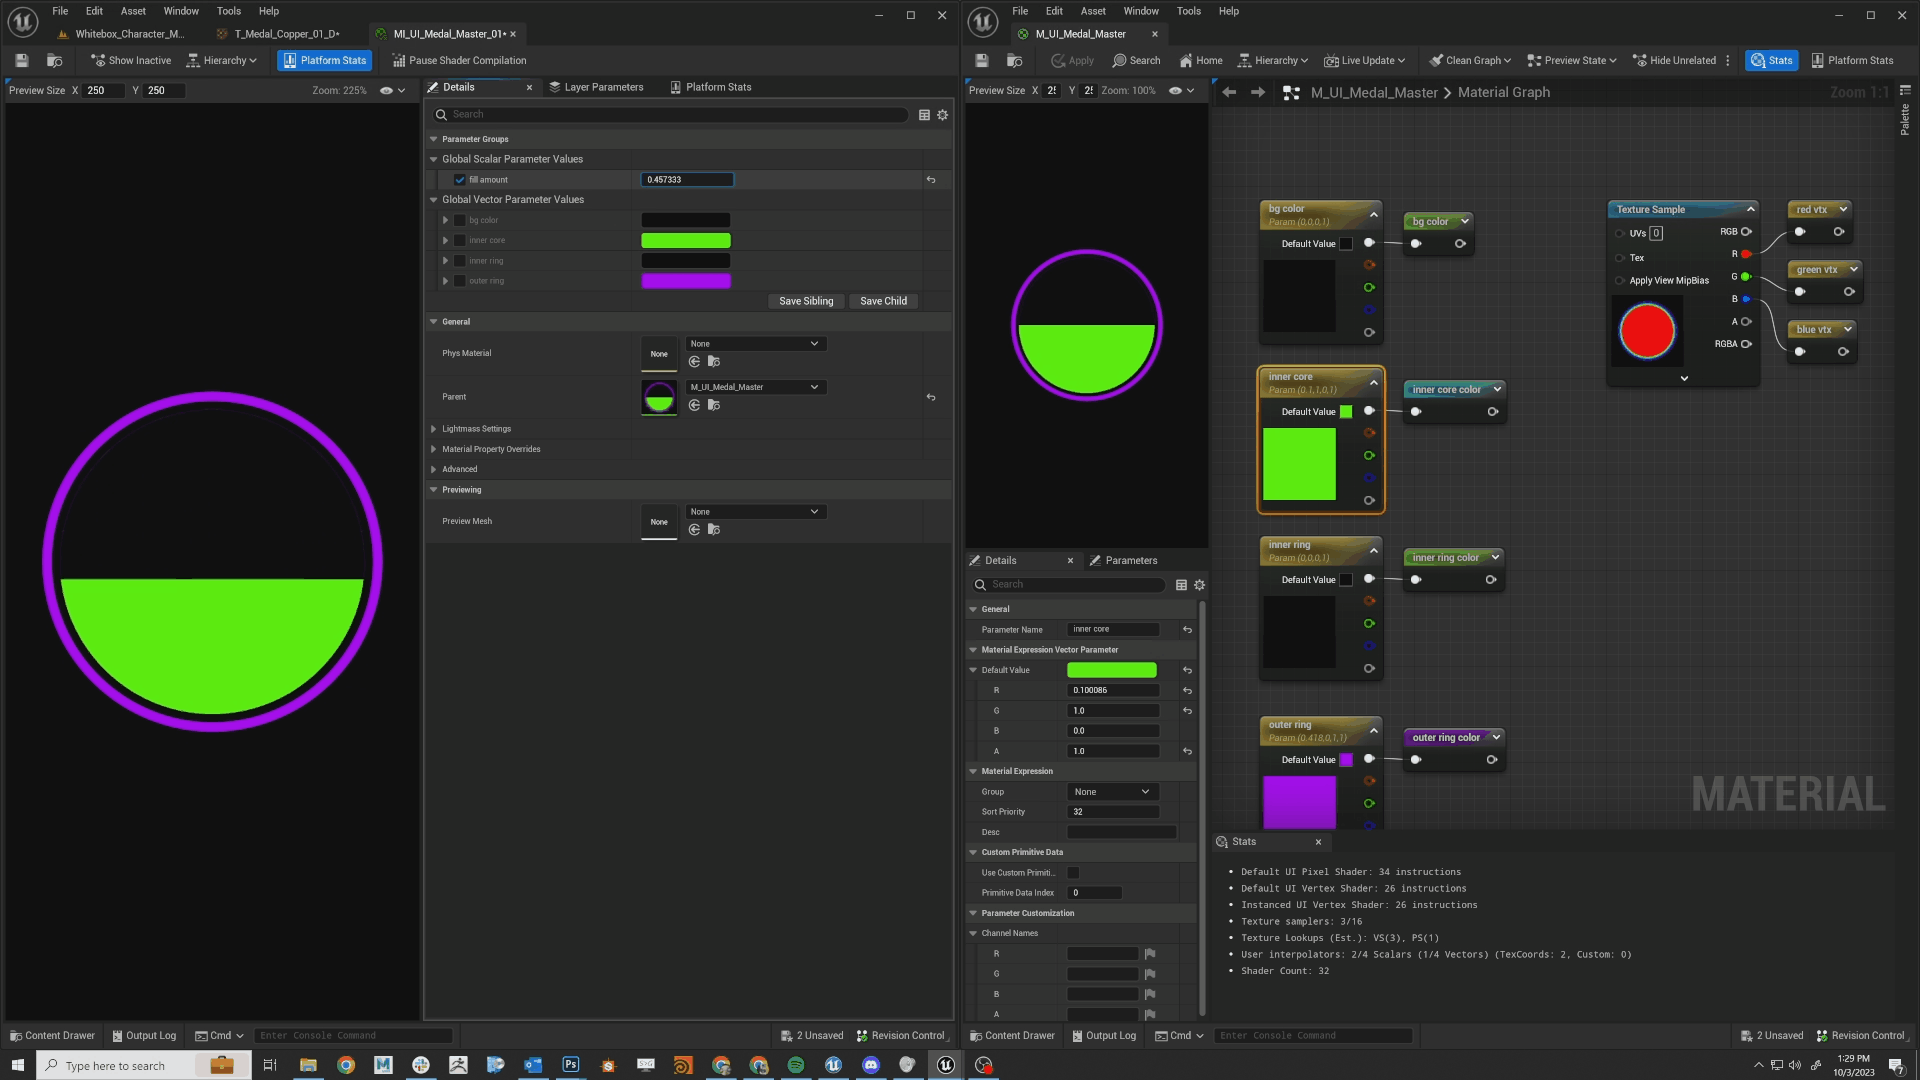Navigate back with graph arrow

[1229, 92]
